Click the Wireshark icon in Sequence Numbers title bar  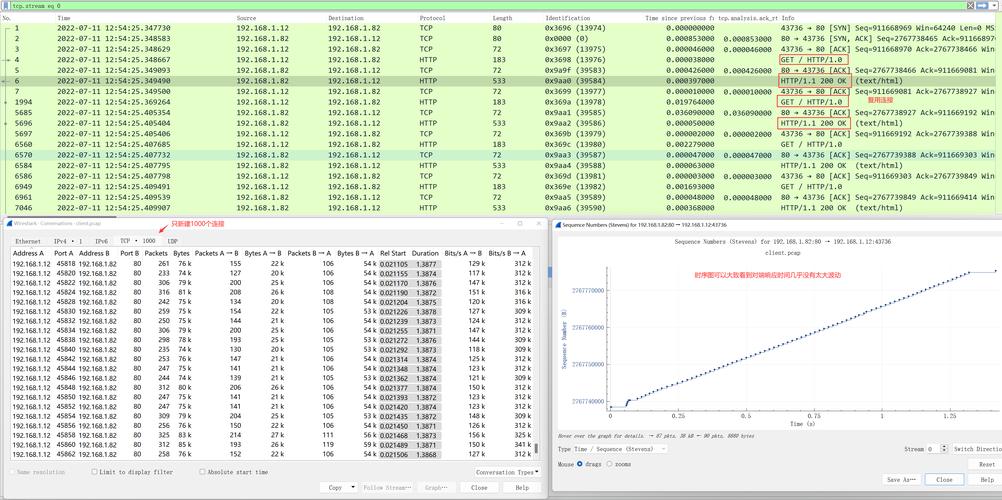pos(559,225)
